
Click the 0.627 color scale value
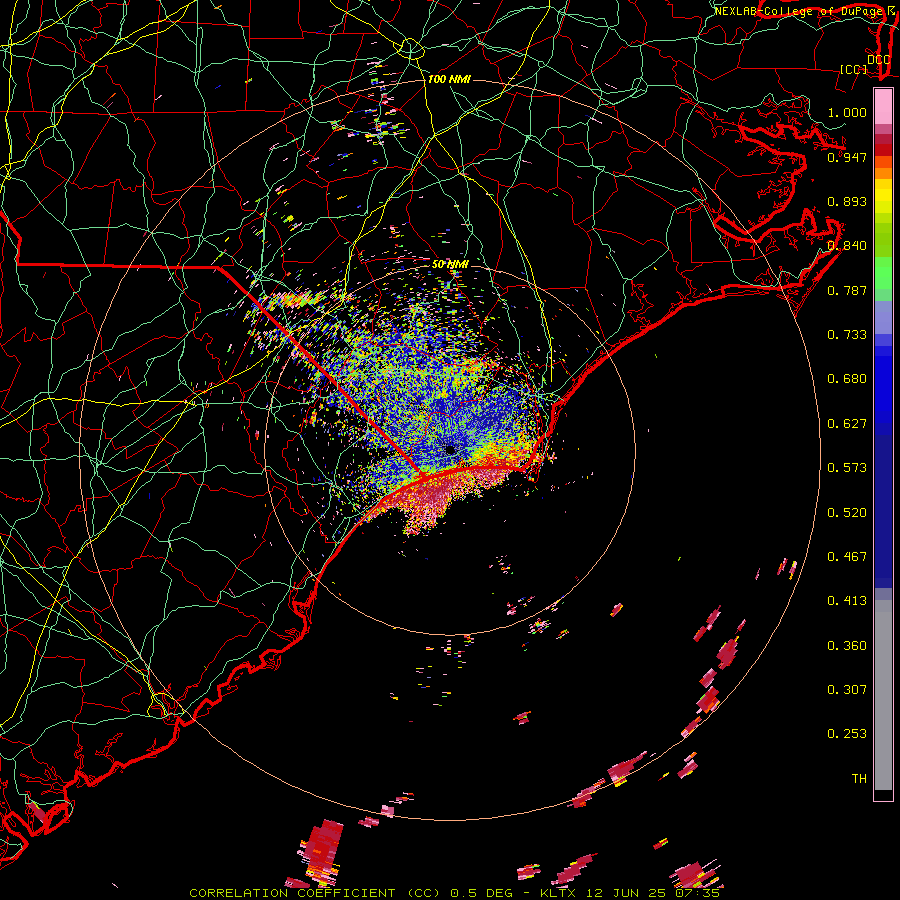pyautogui.click(x=847, y=423)
